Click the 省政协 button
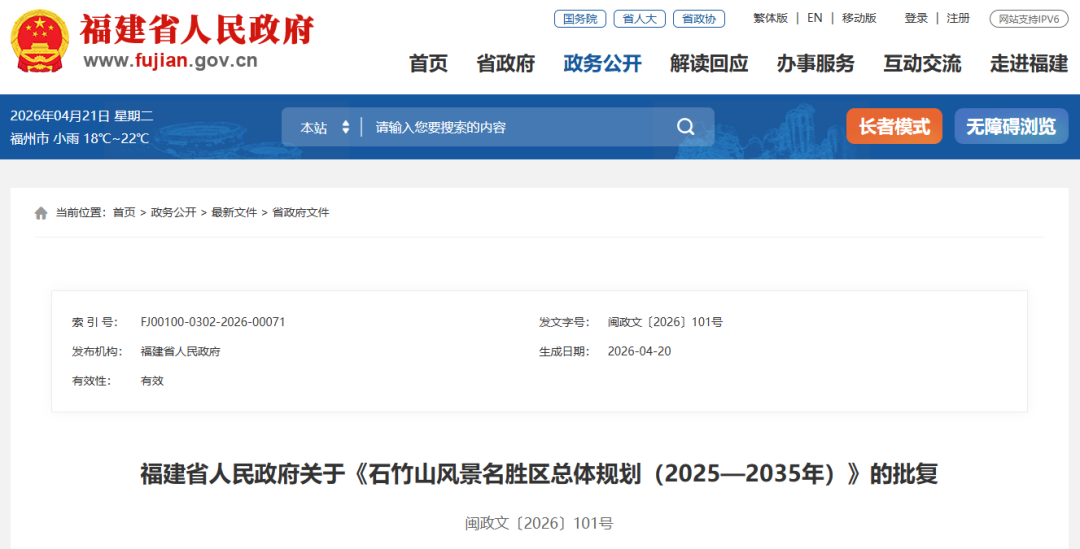 pyautogui.click(x=698, y=18)
